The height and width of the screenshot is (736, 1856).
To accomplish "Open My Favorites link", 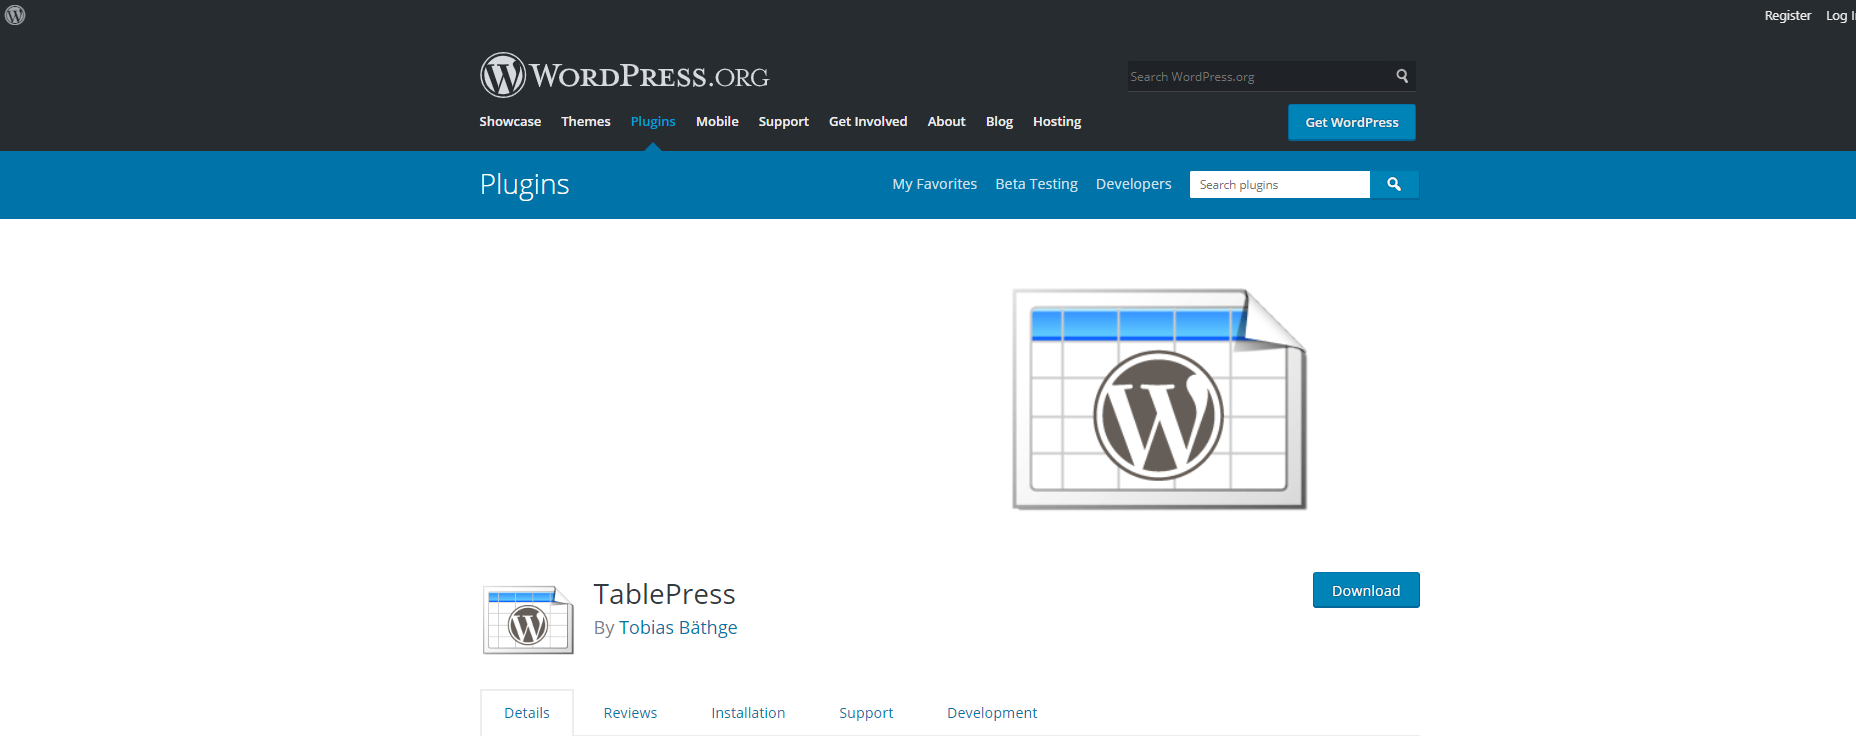I will (934, 184).
